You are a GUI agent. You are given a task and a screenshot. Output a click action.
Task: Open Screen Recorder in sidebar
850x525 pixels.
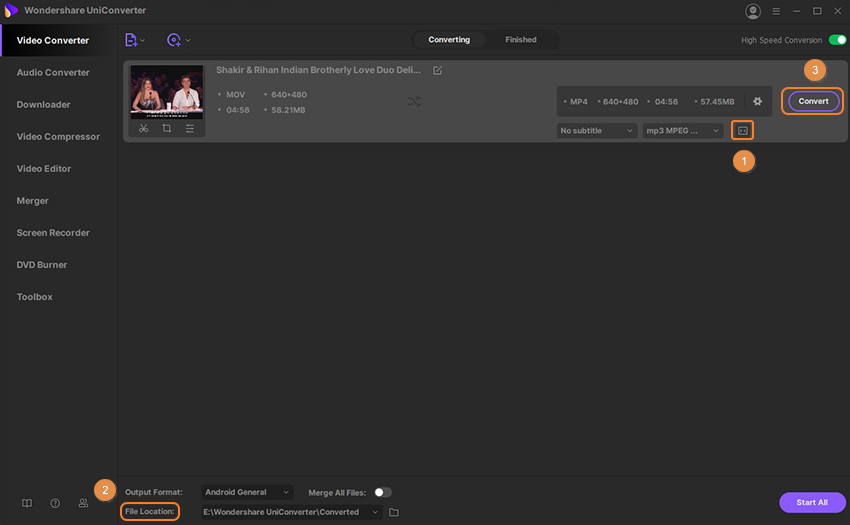tap(53, 232)
